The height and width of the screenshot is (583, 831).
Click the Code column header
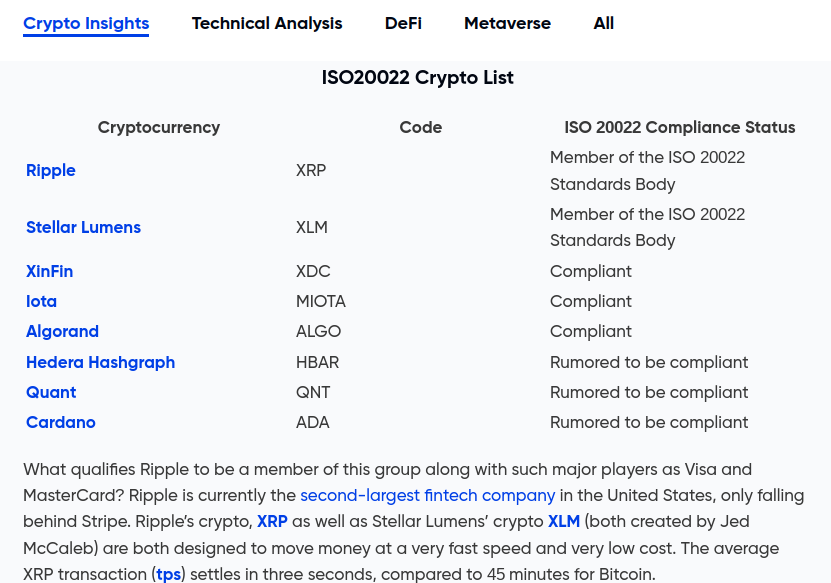[421, 128]
